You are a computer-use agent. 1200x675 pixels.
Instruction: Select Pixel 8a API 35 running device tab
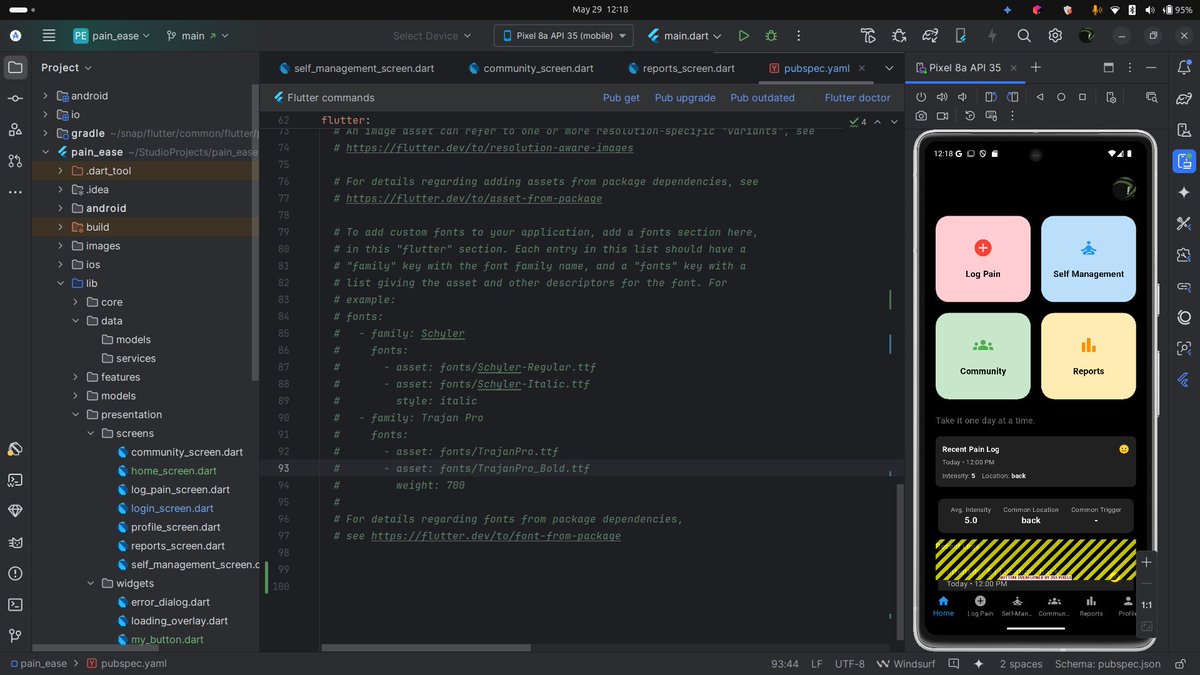point(964,68)
